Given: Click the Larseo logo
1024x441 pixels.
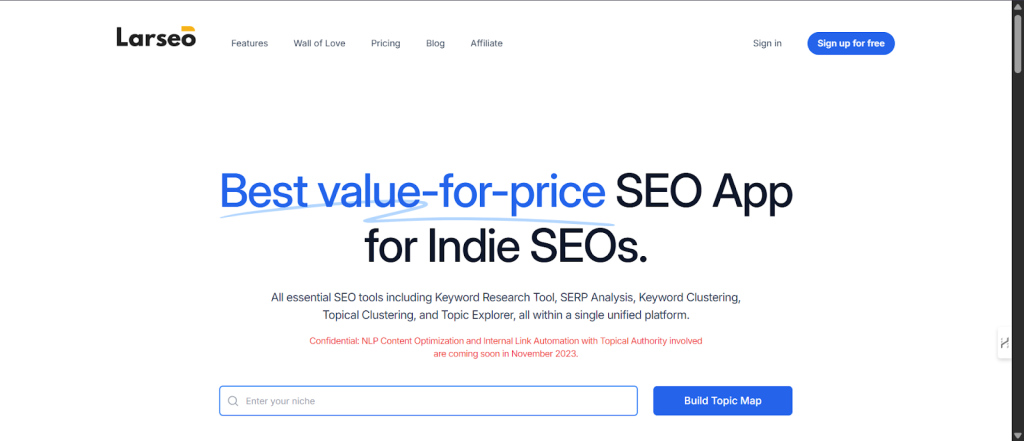Looking at the screenshot, I should click(155, 38).
